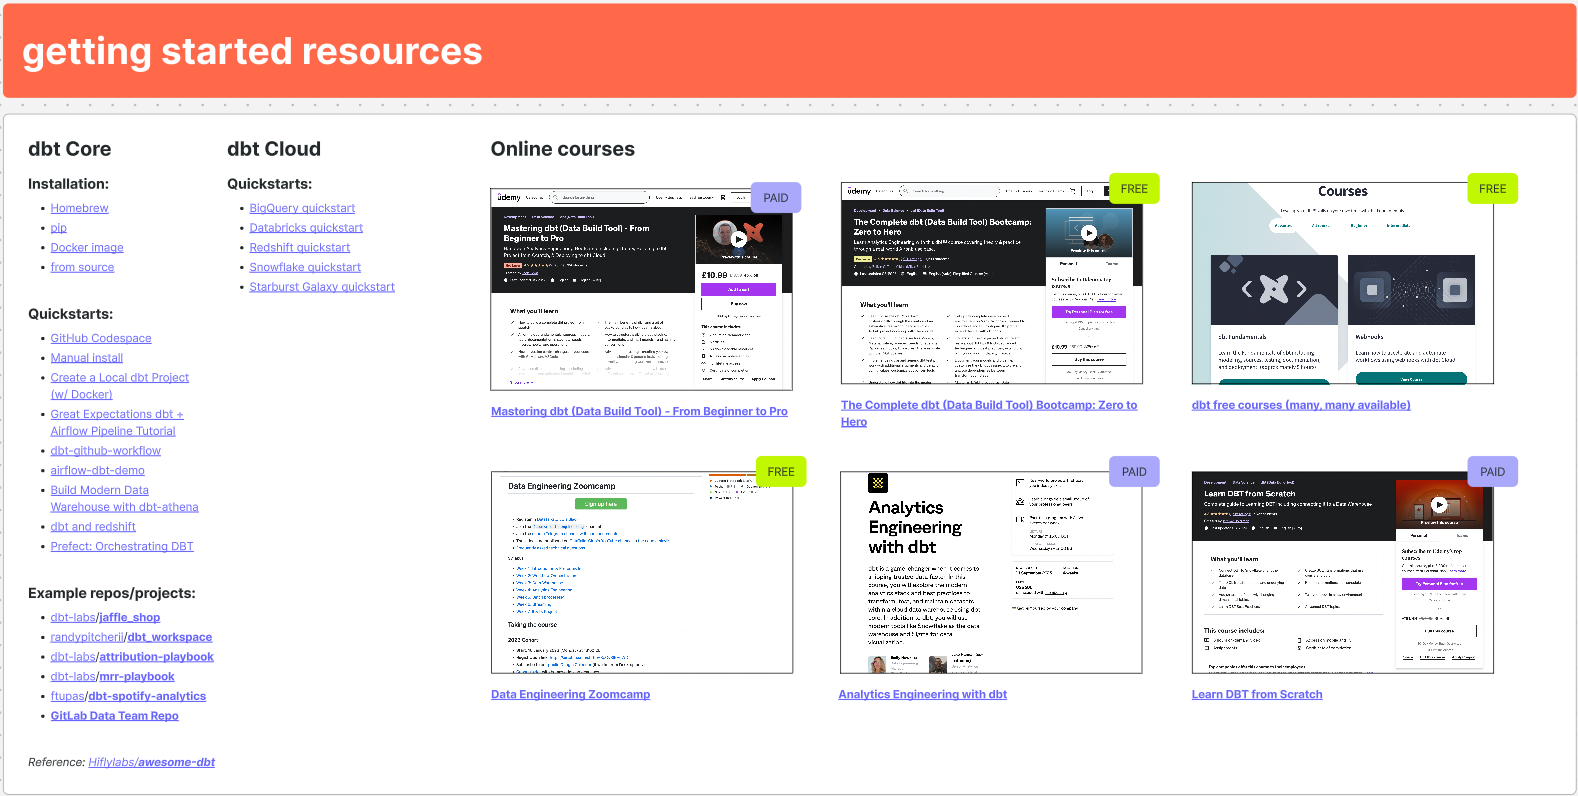Click the Complete dbt Bootcamp course thumbnail
Screen dimensions: 1578x796
pos(991,283)
